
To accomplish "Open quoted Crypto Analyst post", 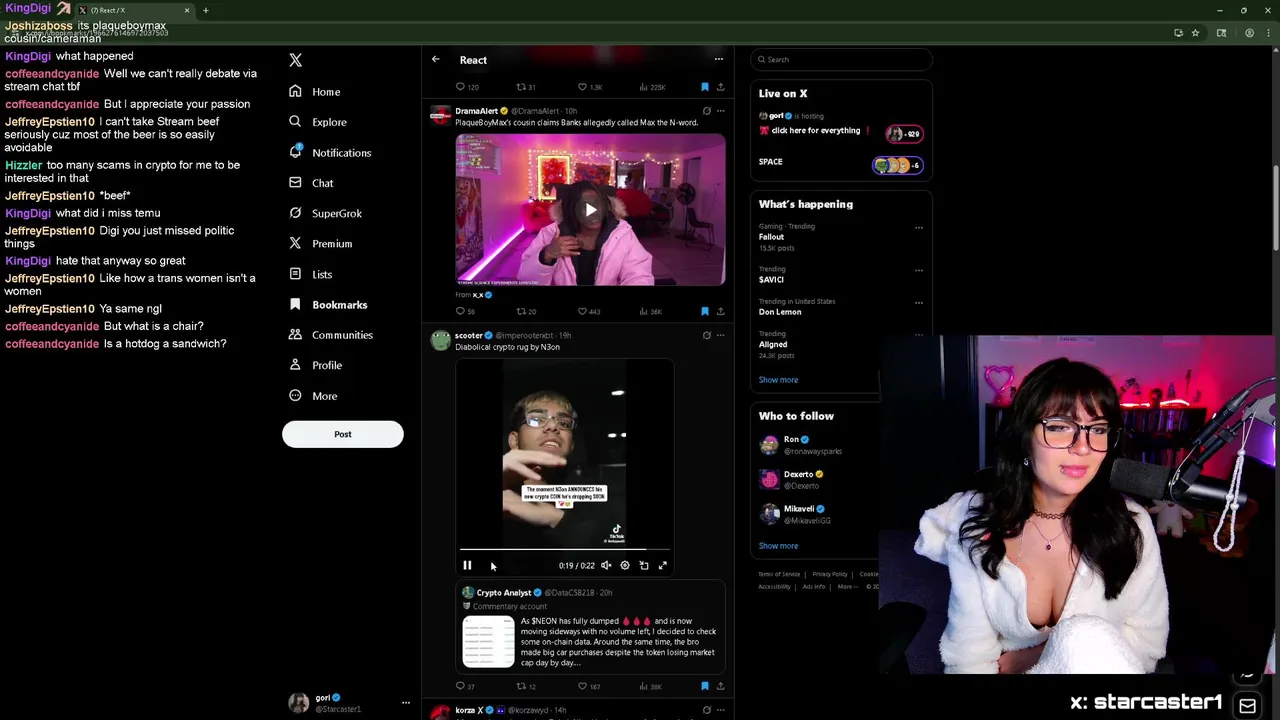I will click(590, 628).
